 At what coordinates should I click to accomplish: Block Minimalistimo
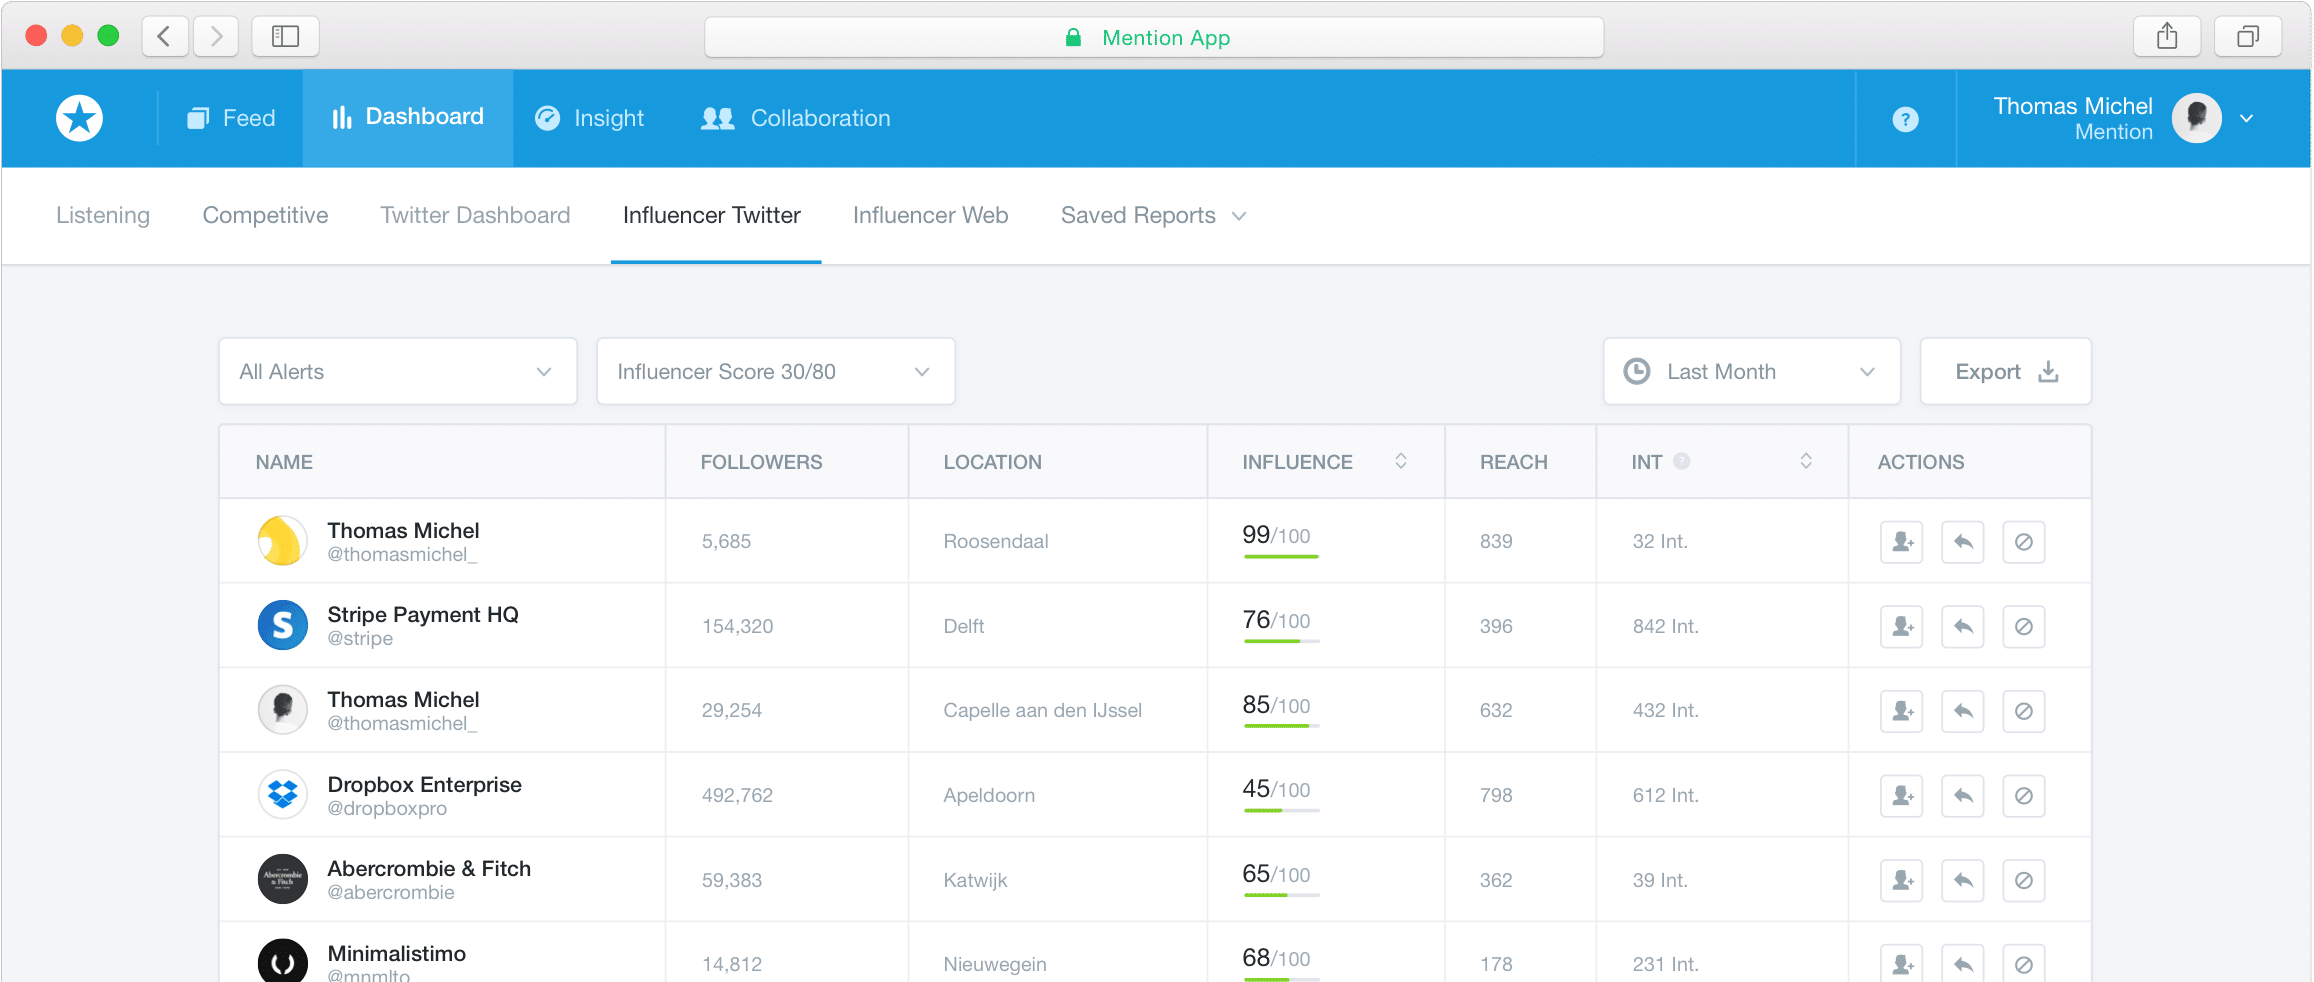pos(2024,964)
